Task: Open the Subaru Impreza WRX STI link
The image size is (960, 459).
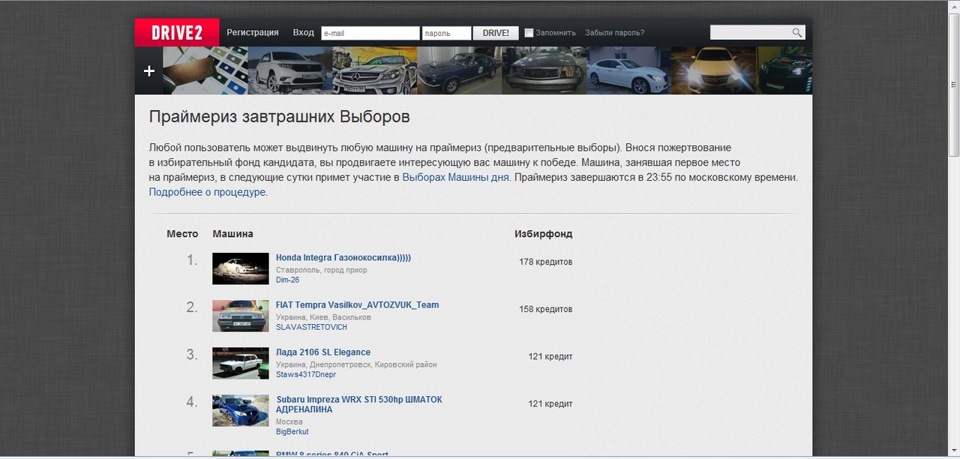Action: (x=359, y=404)
